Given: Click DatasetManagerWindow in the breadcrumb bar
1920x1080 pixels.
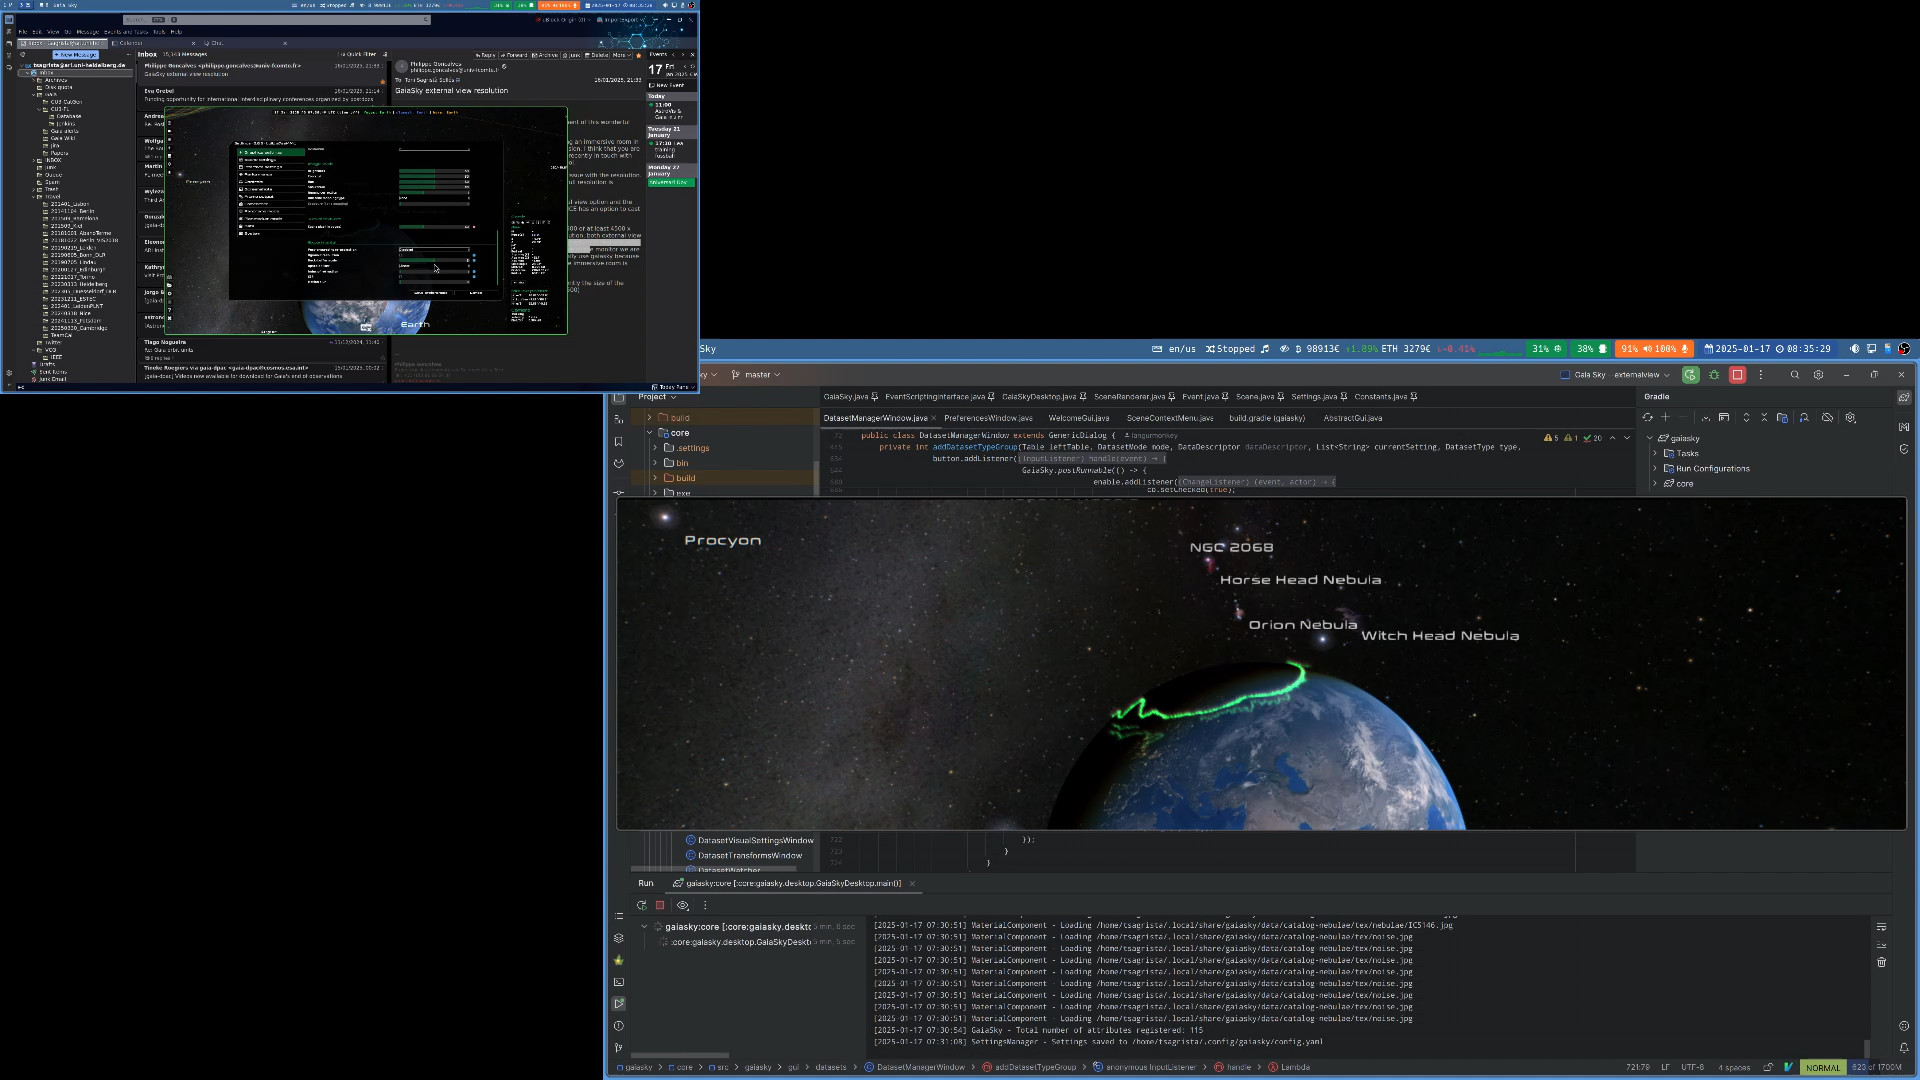Looking at the screenshot, I should click(920, 1067).
